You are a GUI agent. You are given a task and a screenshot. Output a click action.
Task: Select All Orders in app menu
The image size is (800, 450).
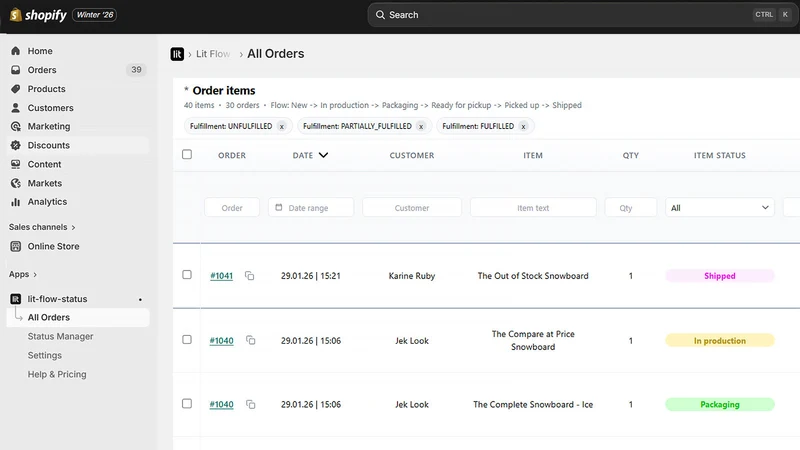(x=78, y=317)
